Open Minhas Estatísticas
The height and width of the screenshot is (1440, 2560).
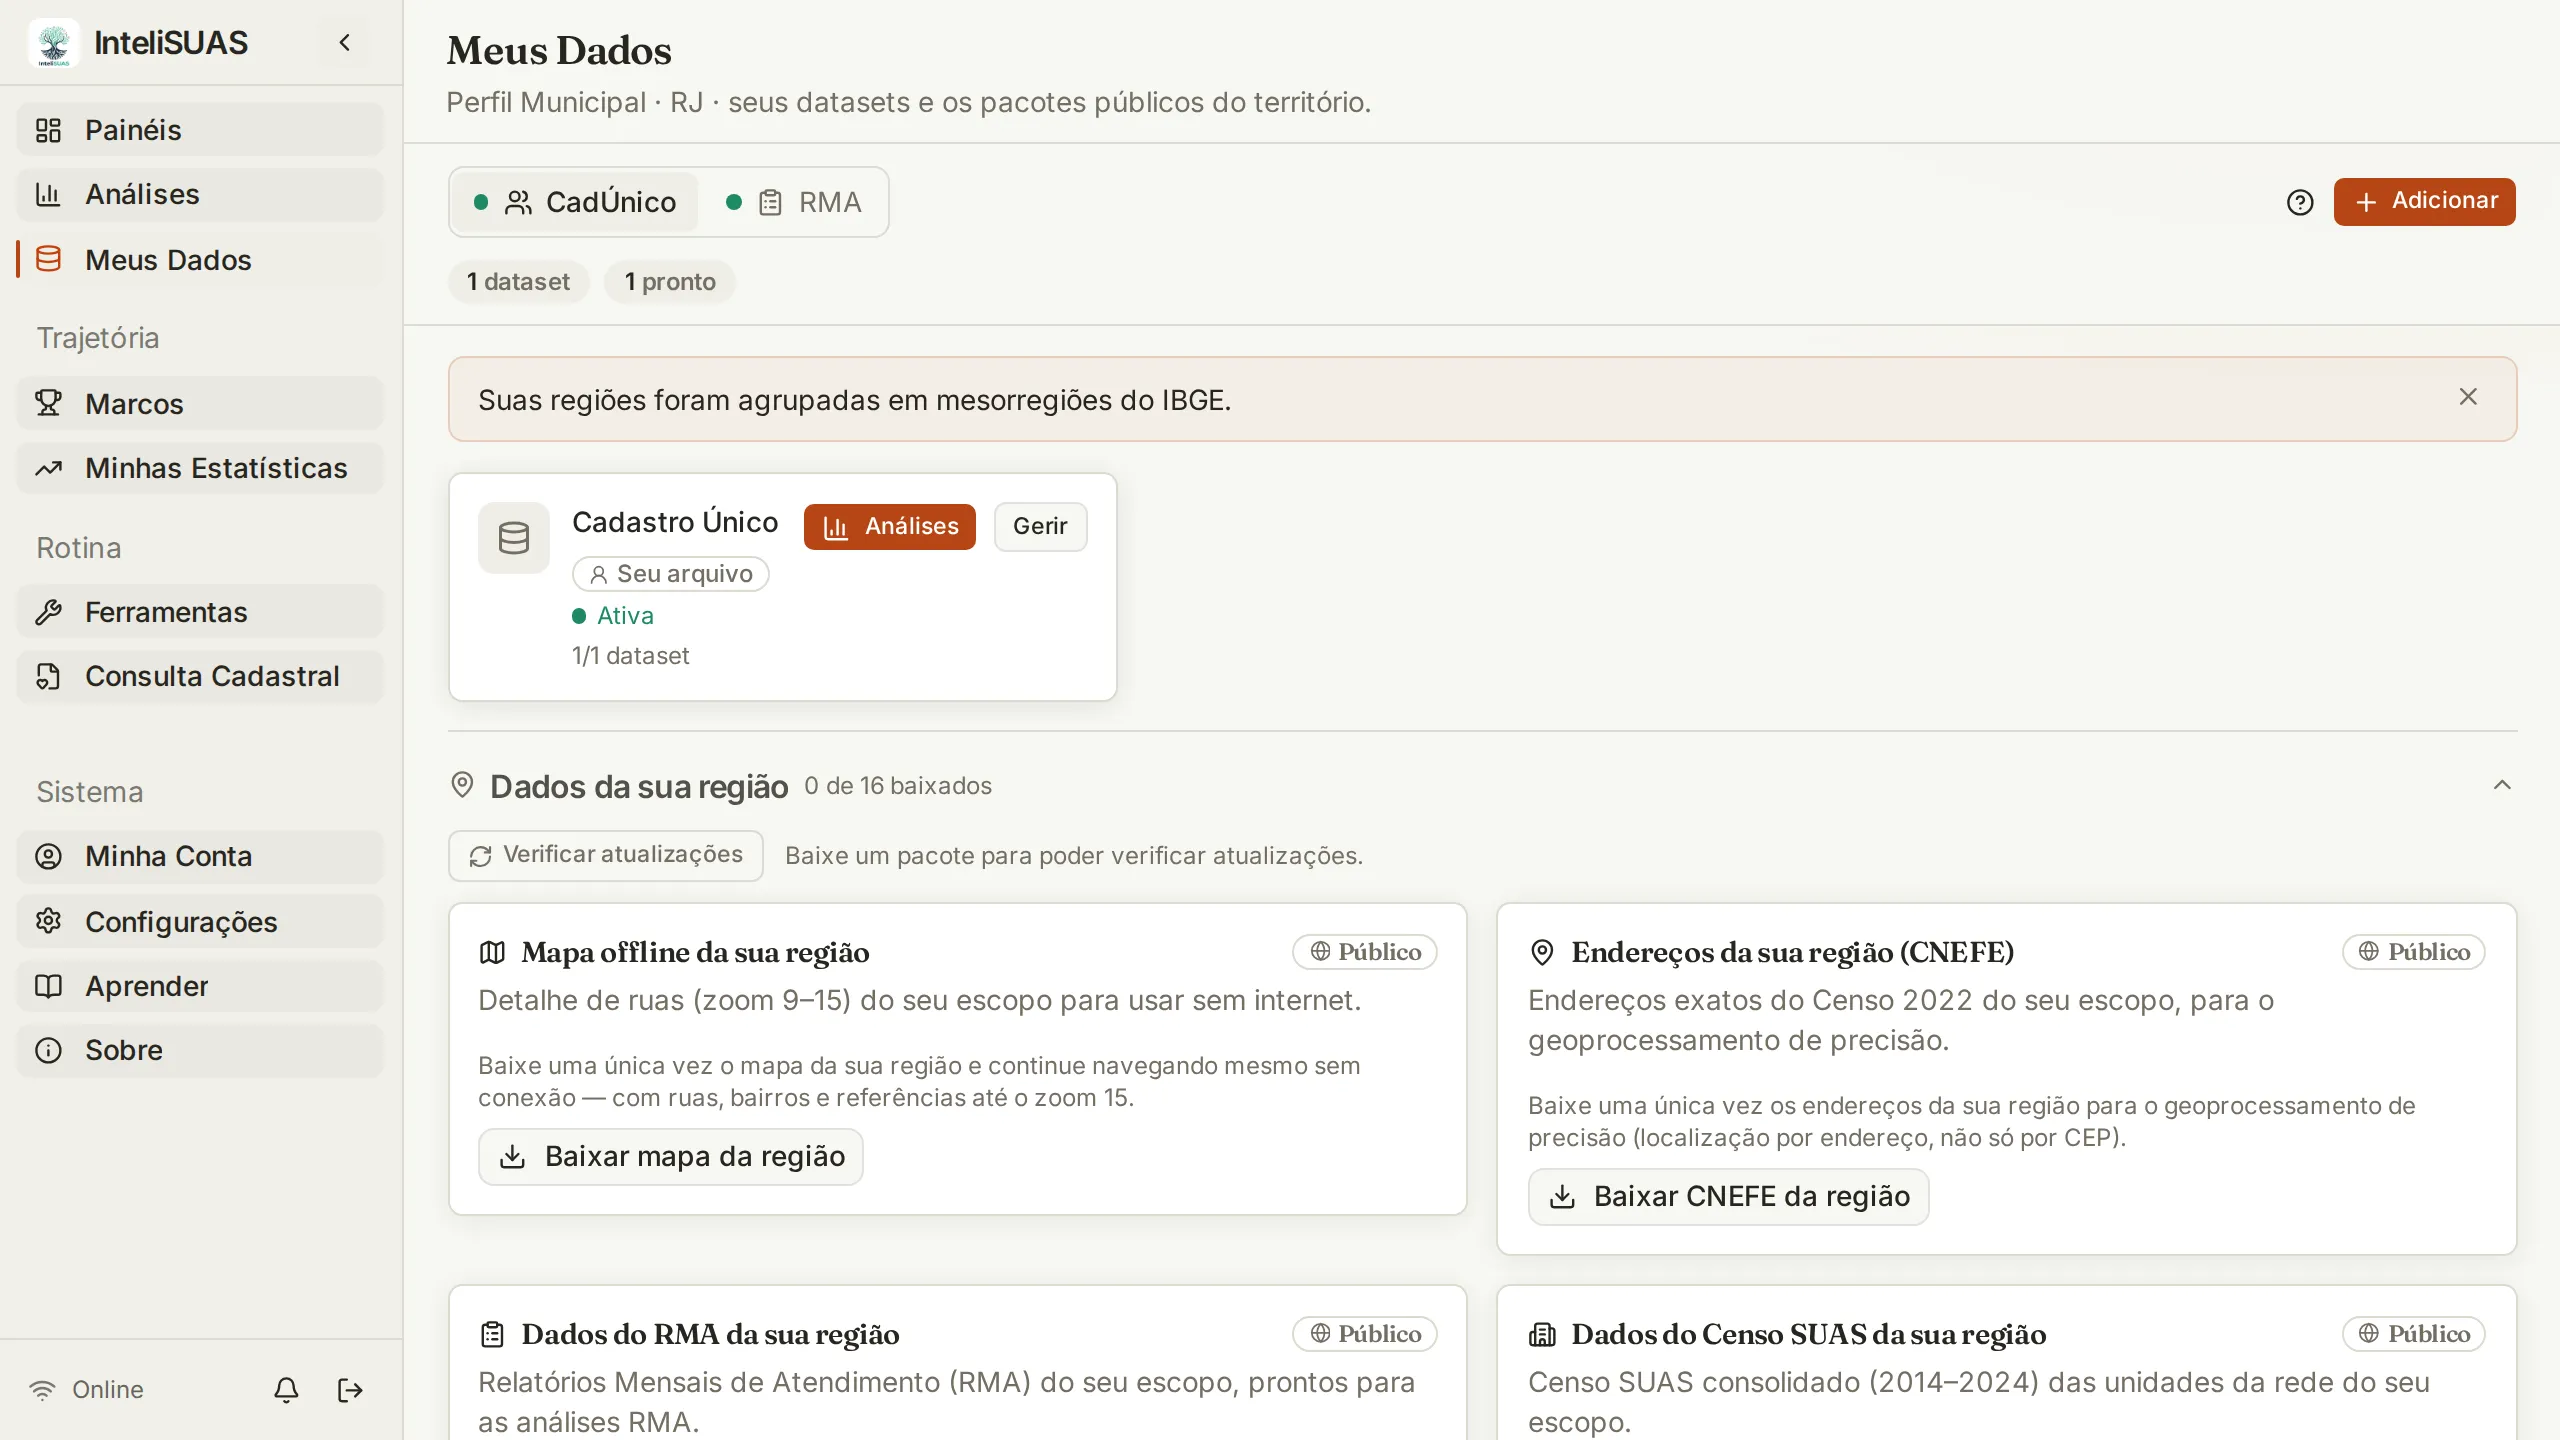click(200, 468)
